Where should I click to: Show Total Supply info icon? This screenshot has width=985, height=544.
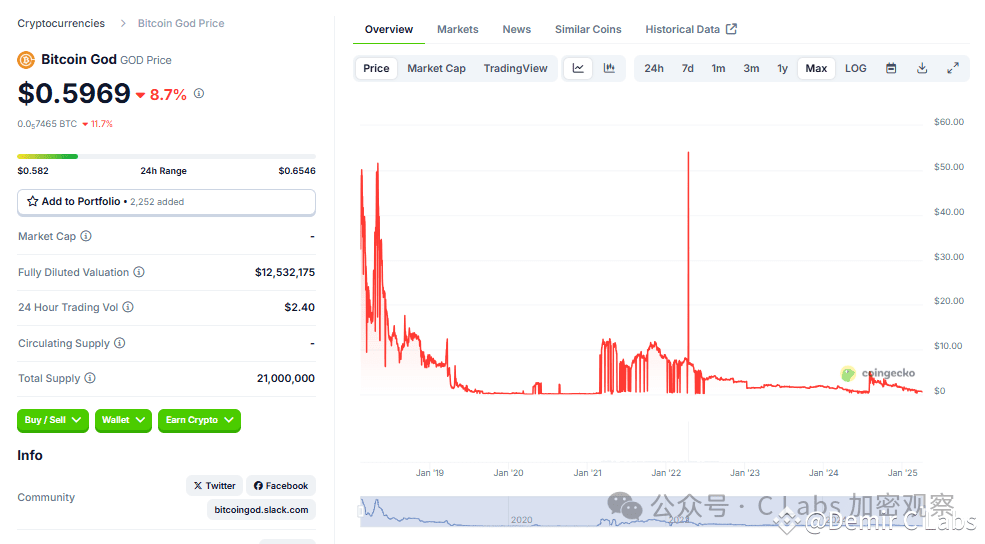(90, 378)
